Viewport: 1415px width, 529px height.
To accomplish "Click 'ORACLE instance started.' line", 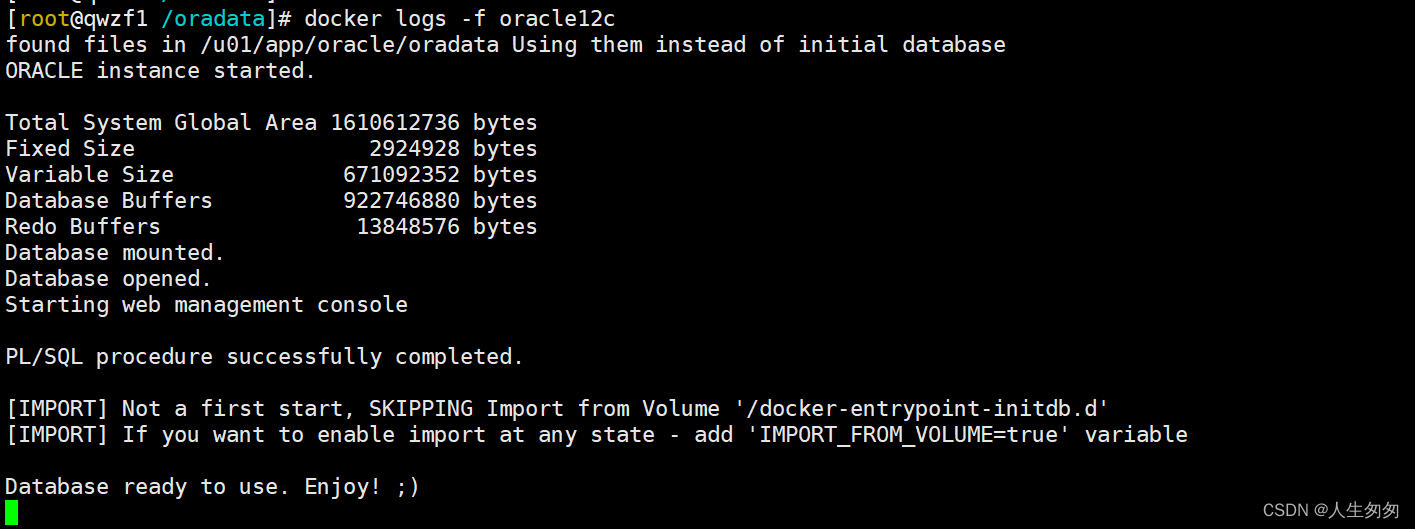I will coord(161,70).
